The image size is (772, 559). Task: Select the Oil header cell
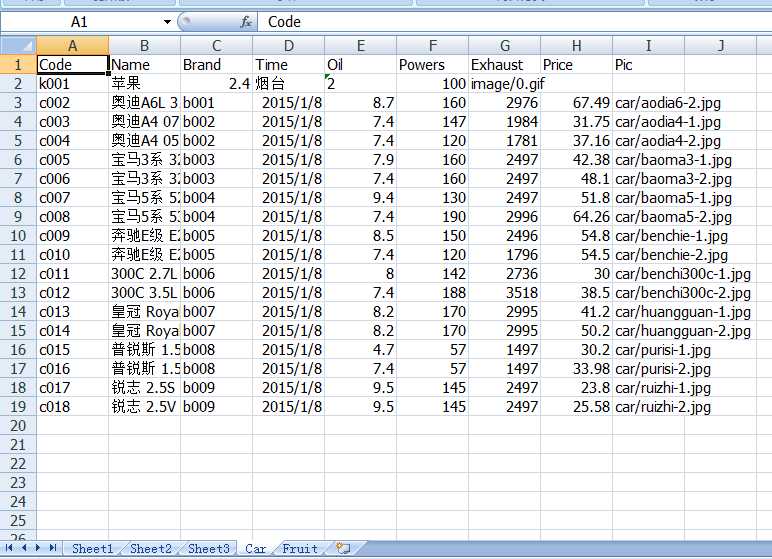pos(360,65)
